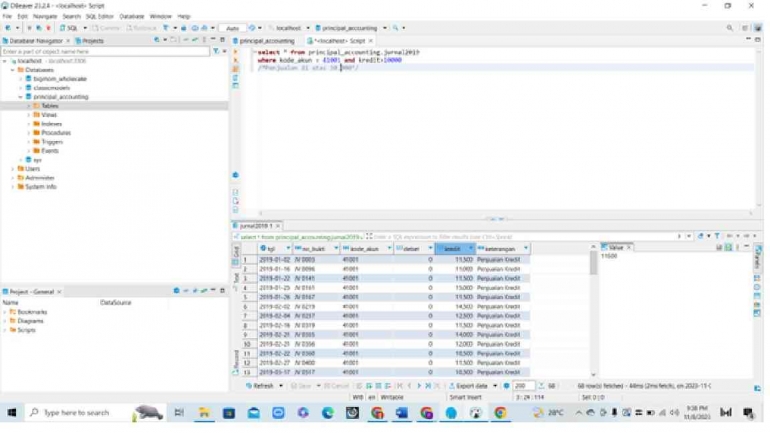
Task: Toggle the vertical Panels side tab
Action: point(757,258)
